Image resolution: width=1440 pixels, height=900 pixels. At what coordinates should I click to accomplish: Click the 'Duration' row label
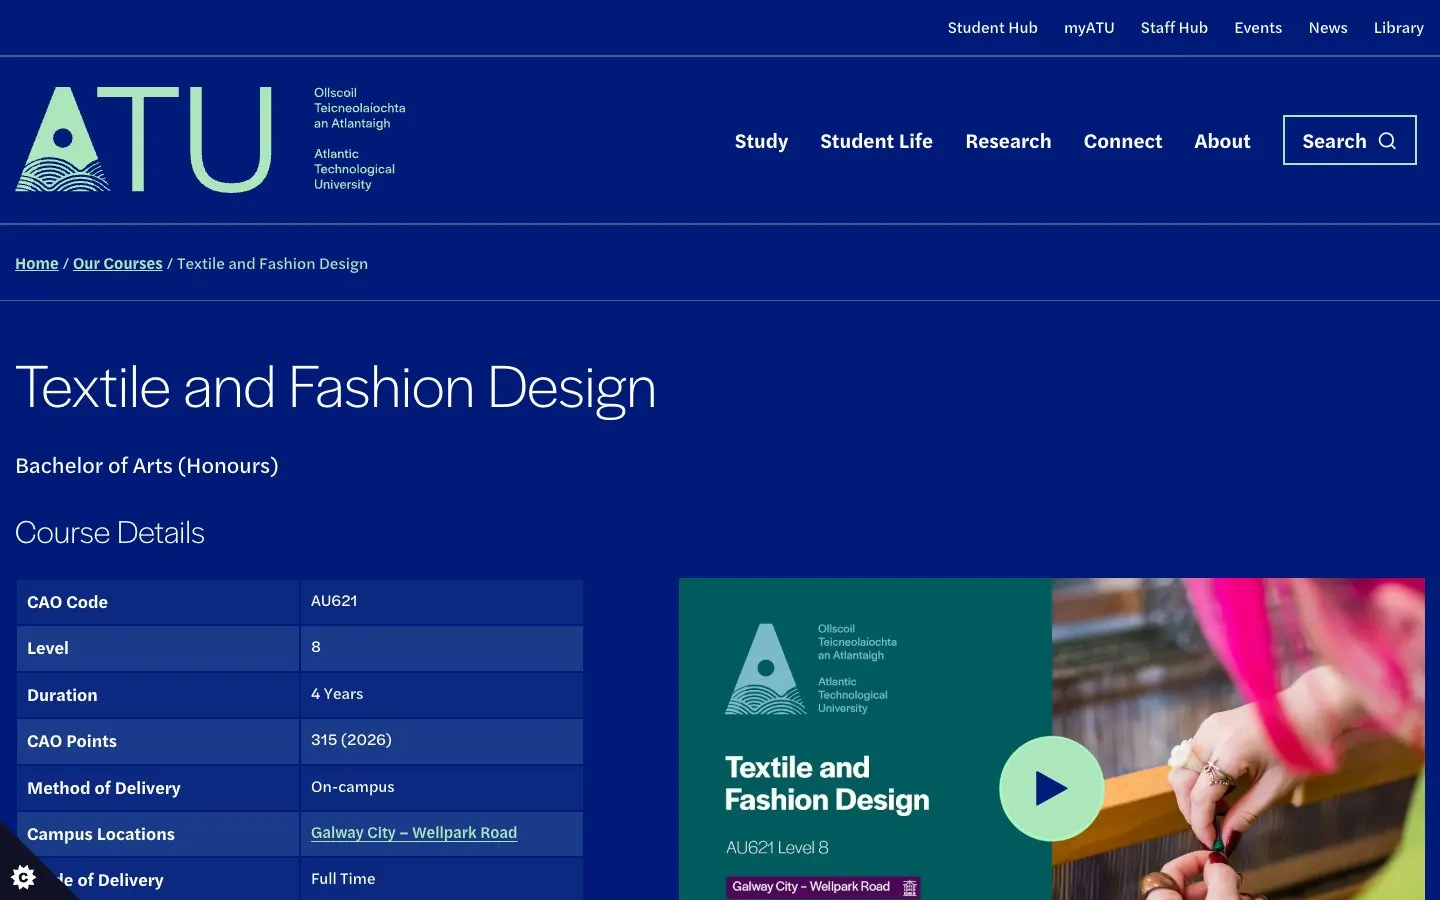tap(62, 695)
